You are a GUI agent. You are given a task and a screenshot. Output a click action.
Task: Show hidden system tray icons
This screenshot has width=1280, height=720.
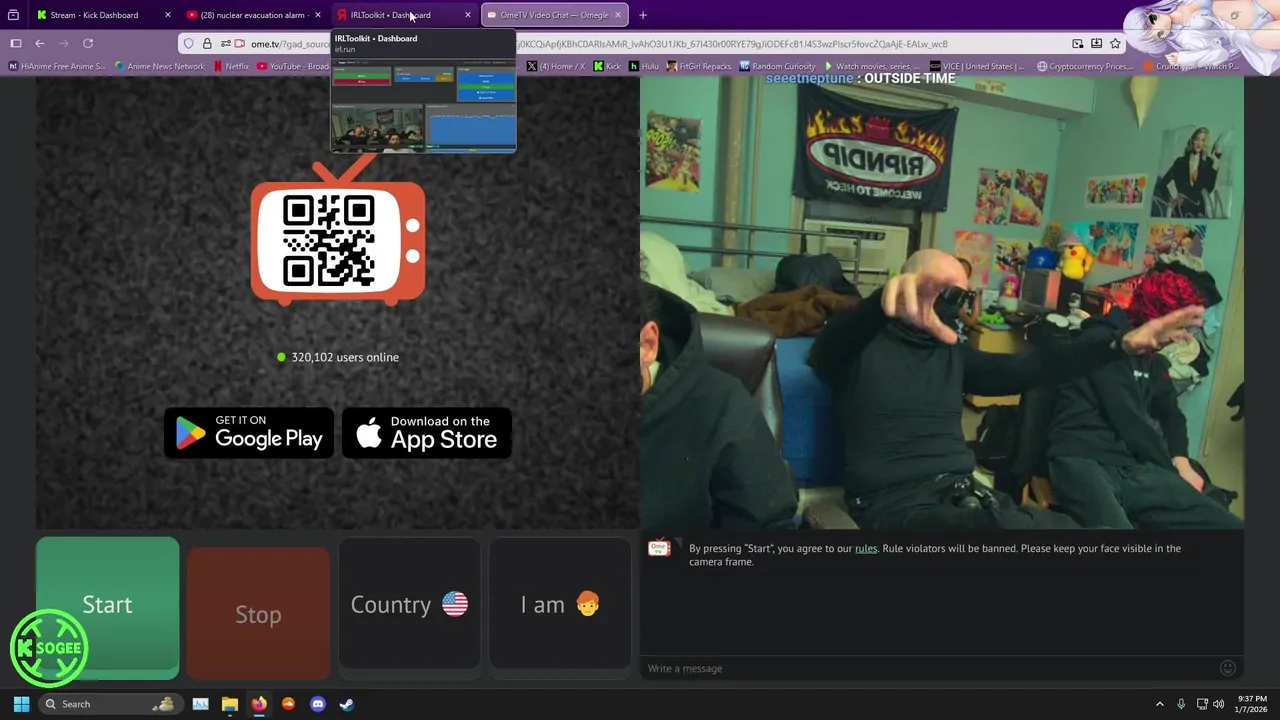[1160, 704]
